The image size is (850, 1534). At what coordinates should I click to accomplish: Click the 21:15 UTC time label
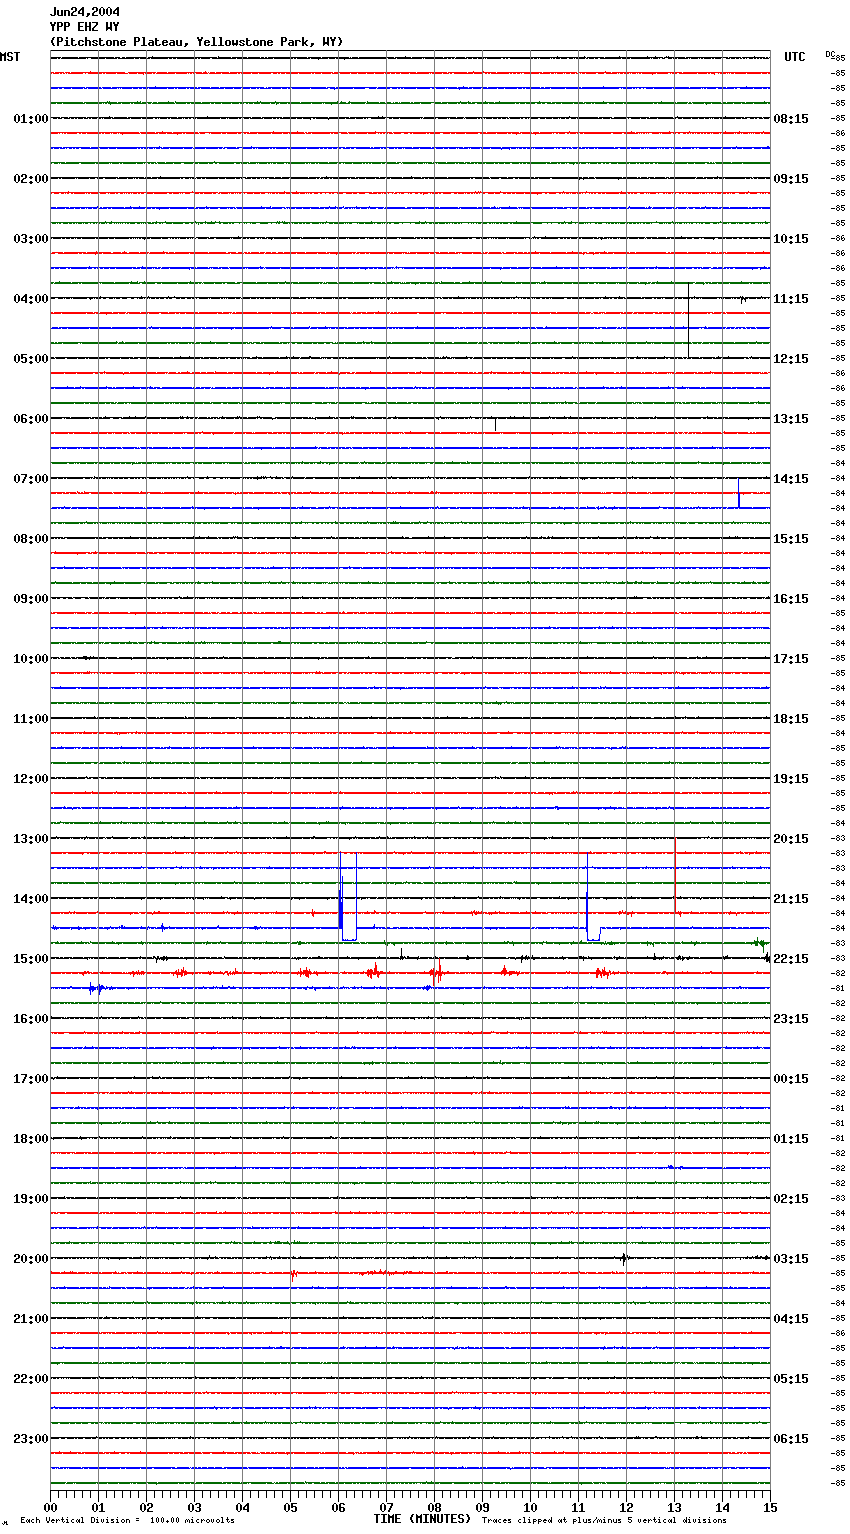tap(791, 899)
